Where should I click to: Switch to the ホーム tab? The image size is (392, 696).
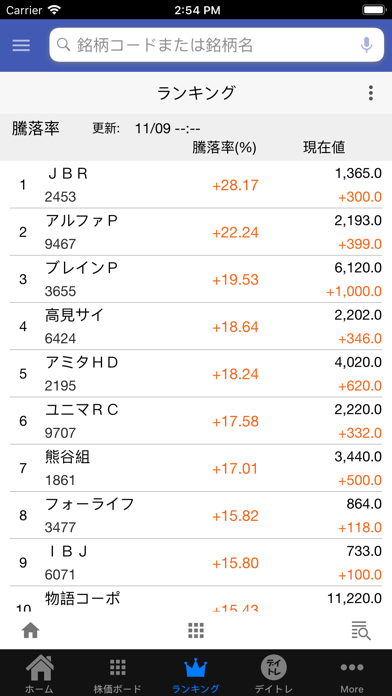[x=40, y=674]
